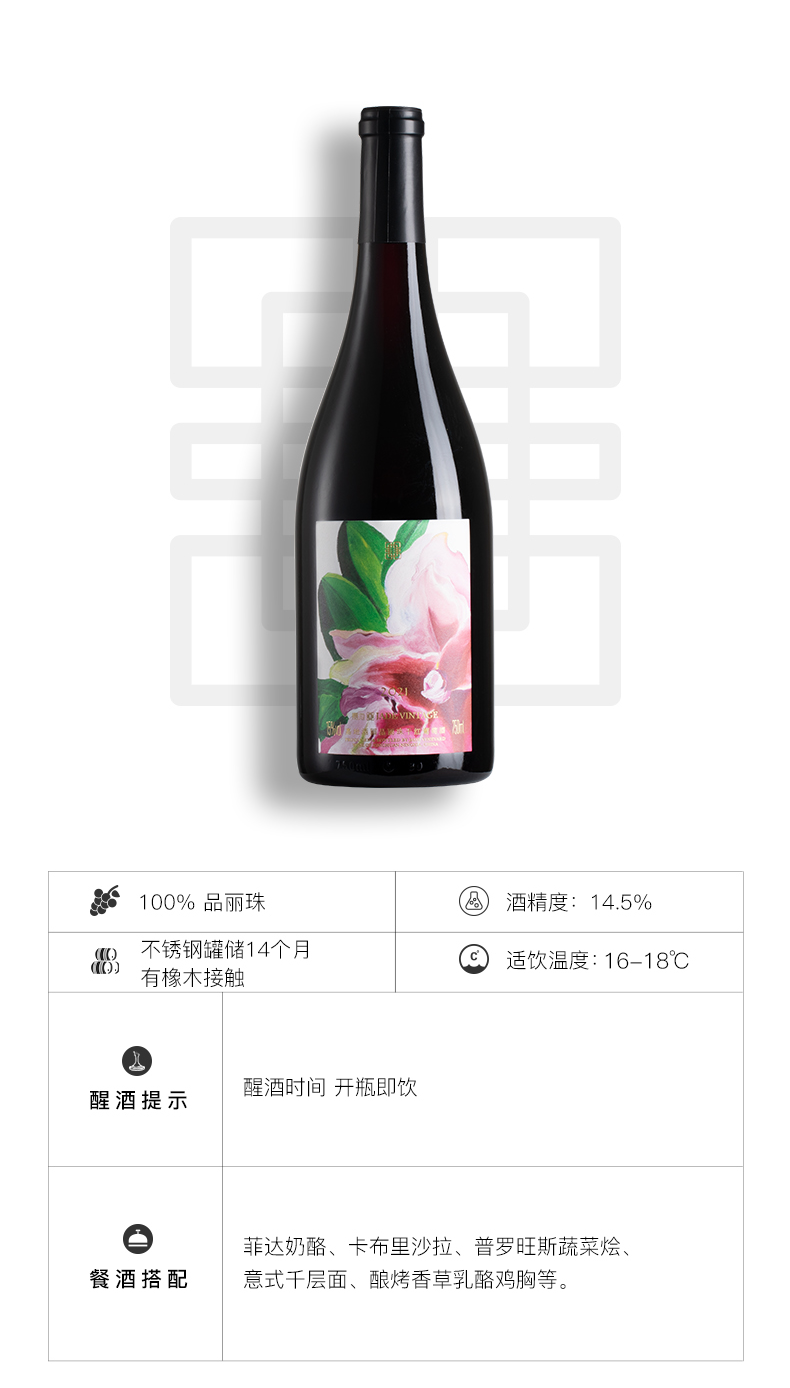Image resolution: width=790 pixels, height=1388 pixels.
Task: Click the 意式千层面 food pairing line
Action: [x=408, y=1280]
